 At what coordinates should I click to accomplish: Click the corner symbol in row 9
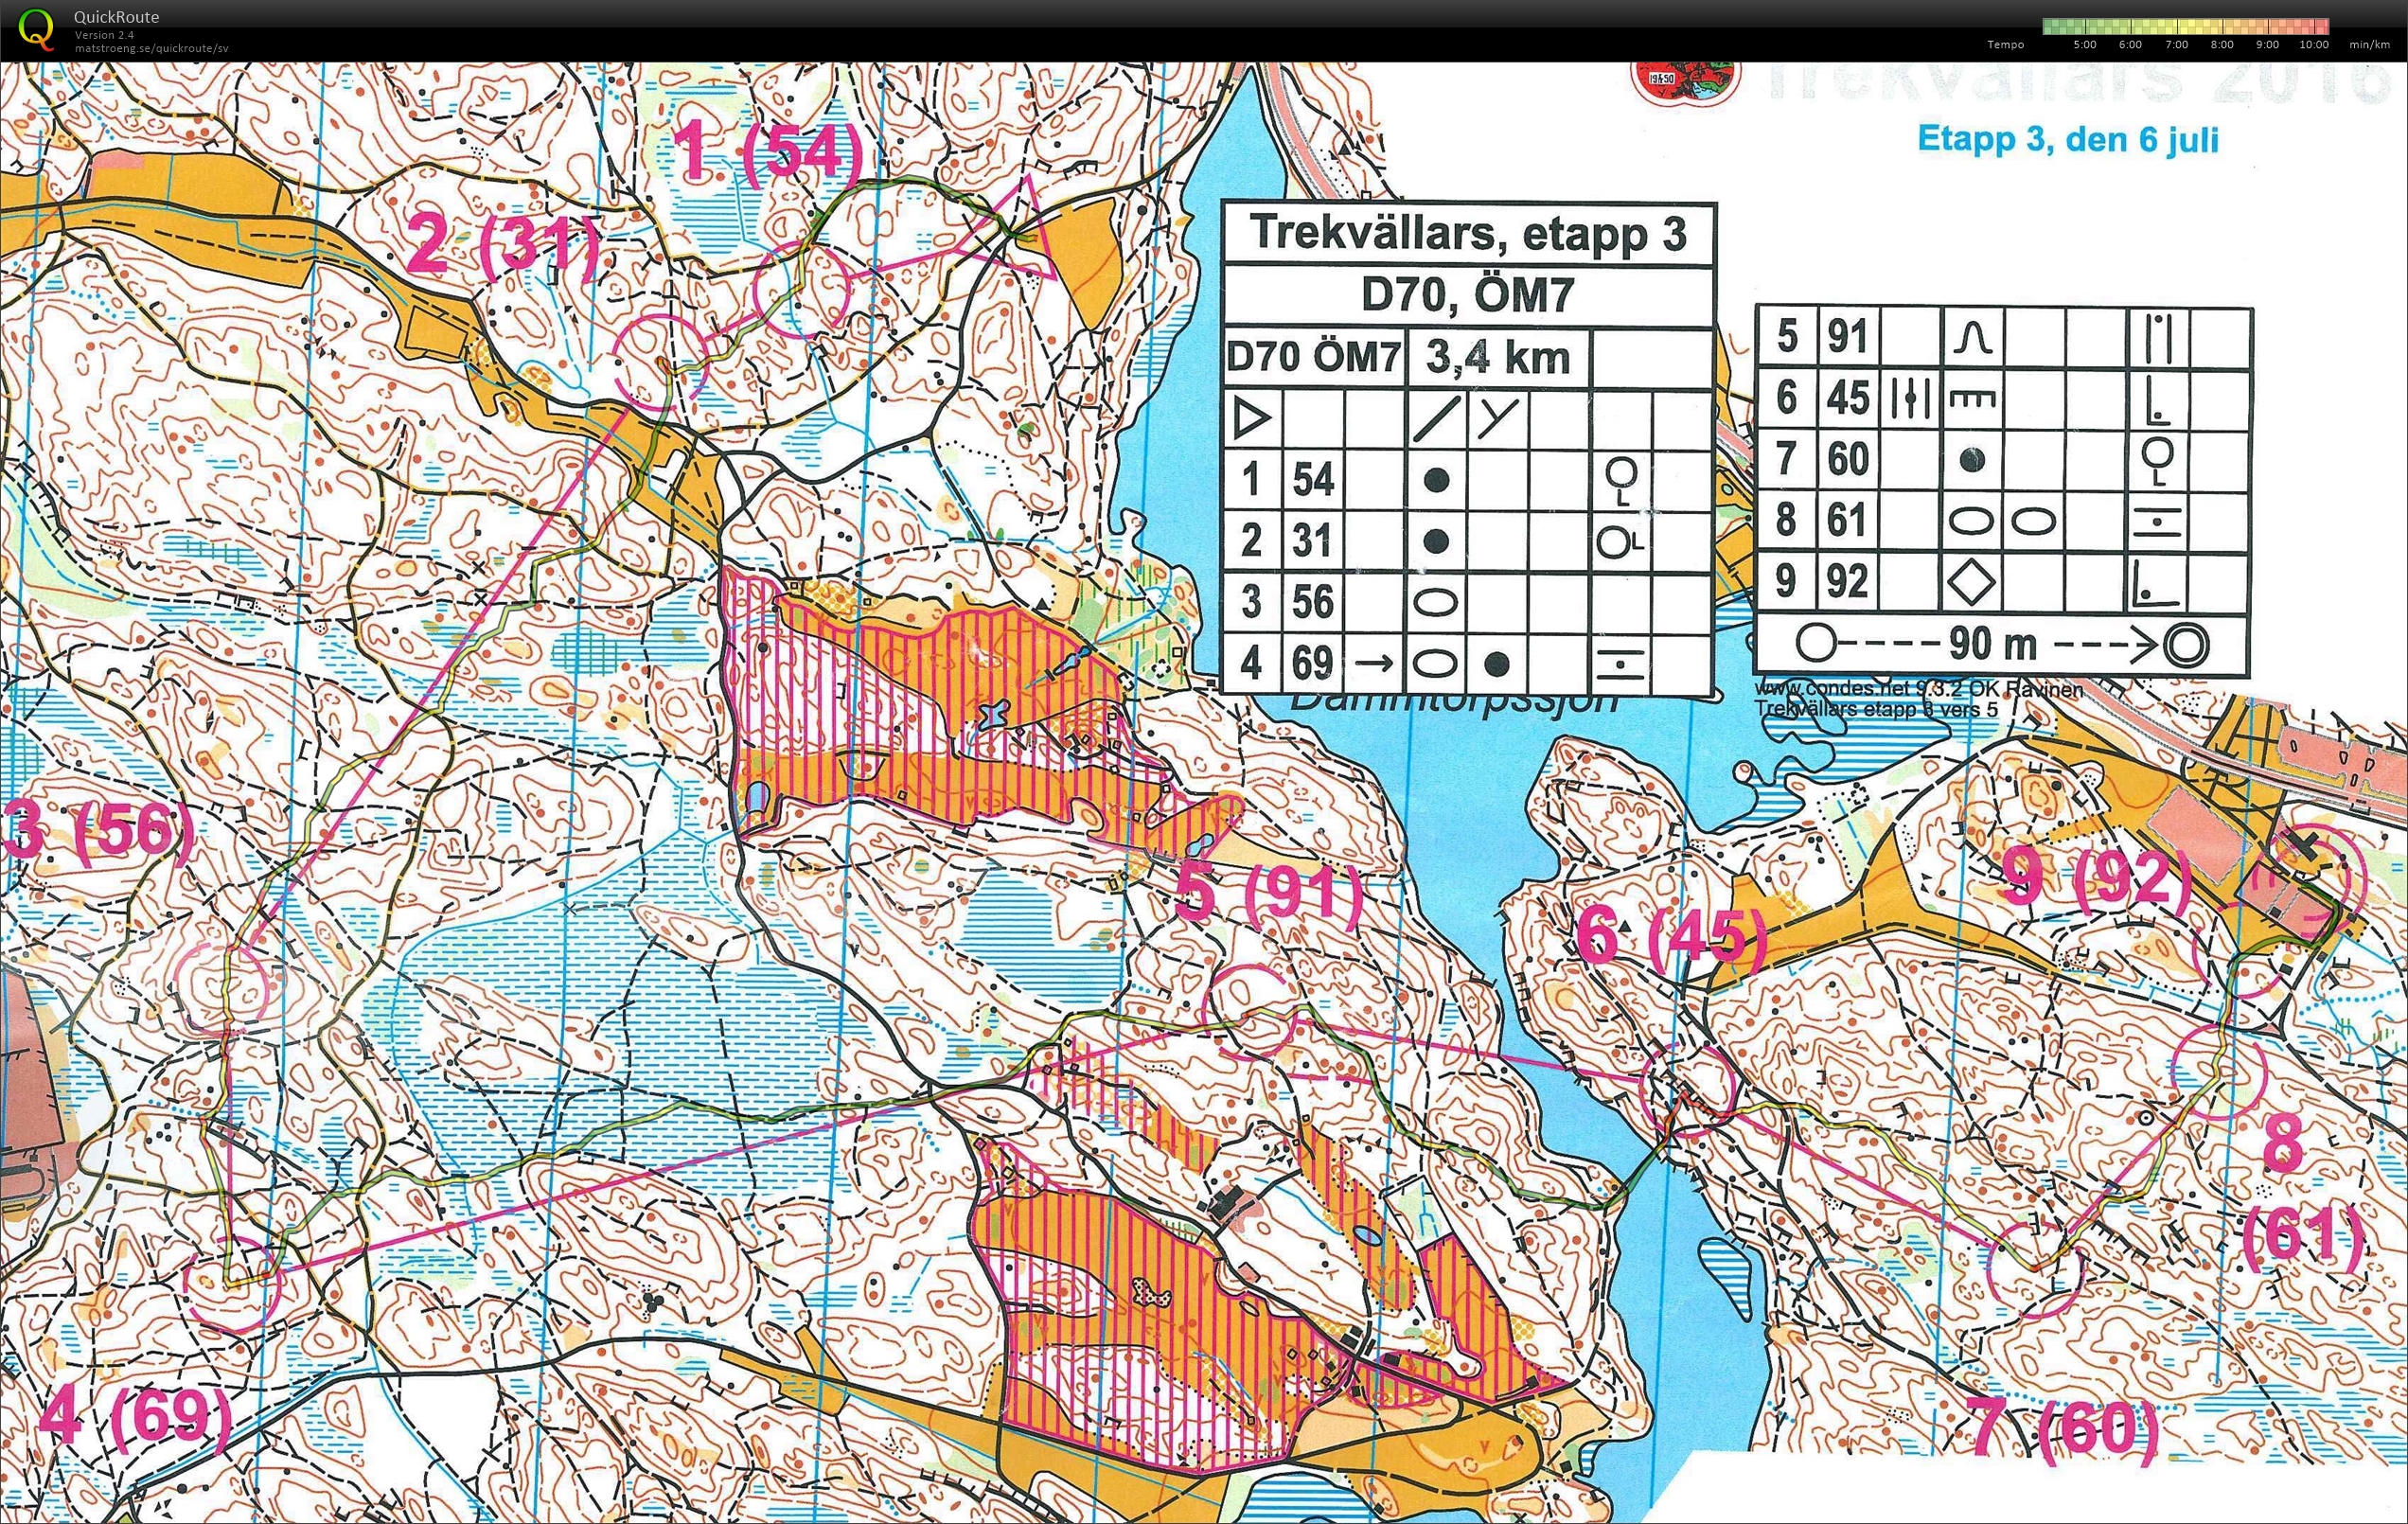coord(2156,582)
